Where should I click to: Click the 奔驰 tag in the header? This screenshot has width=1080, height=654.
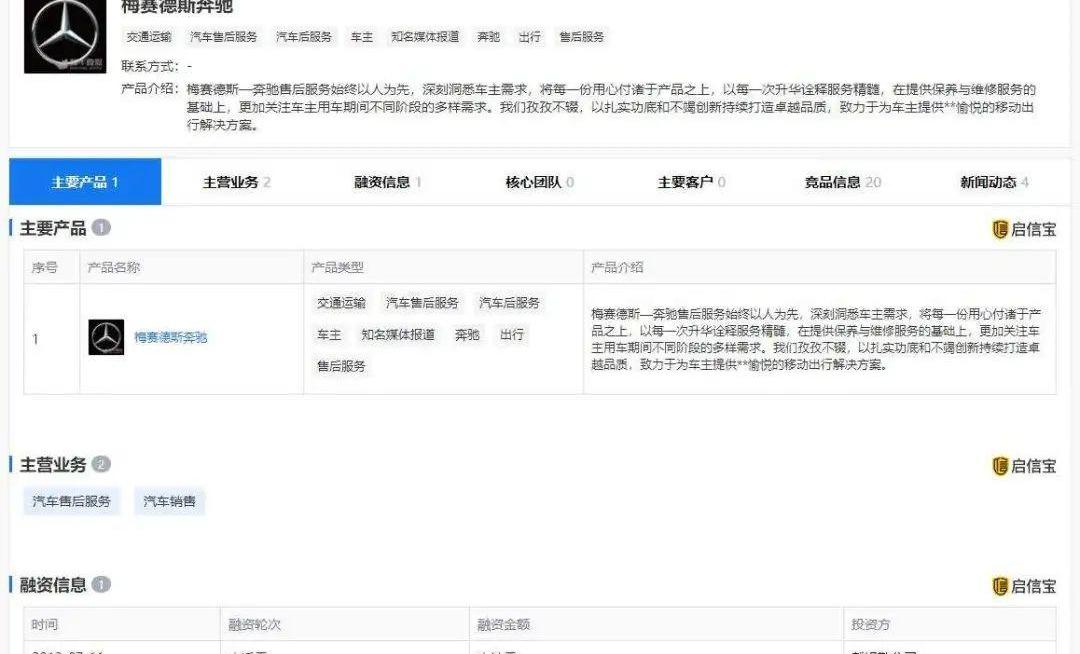pyautogui.click(x=488, y=36)
